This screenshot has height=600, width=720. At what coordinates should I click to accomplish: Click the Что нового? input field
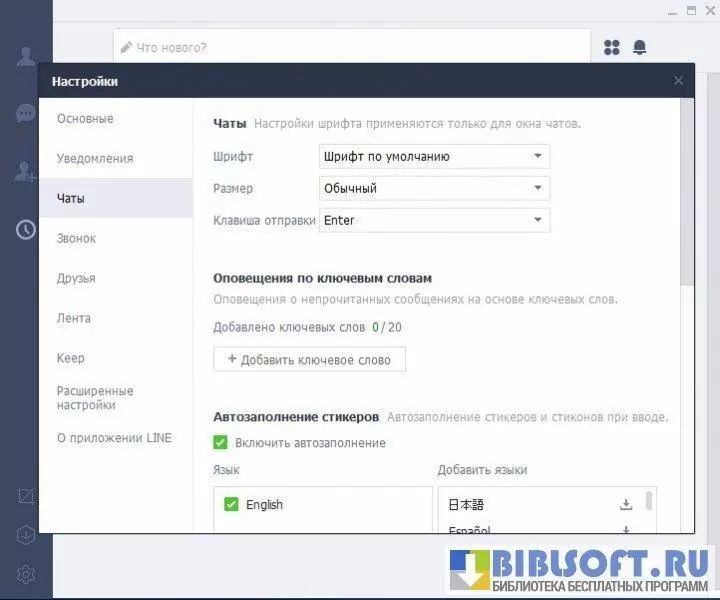[x=352, y=47]
